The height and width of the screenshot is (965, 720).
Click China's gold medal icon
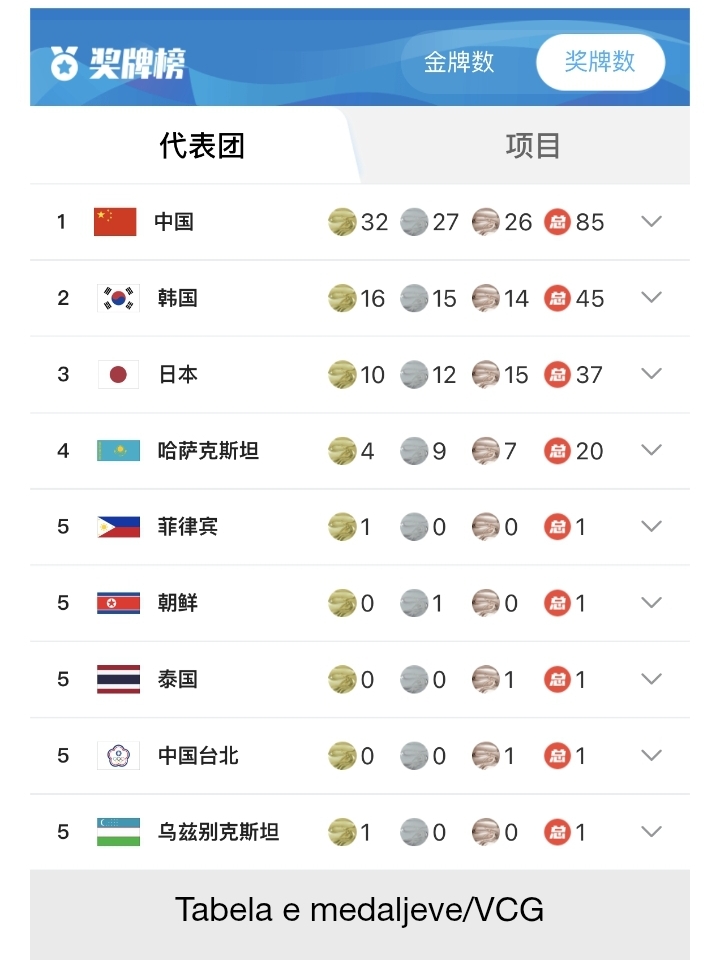(342, 221)
